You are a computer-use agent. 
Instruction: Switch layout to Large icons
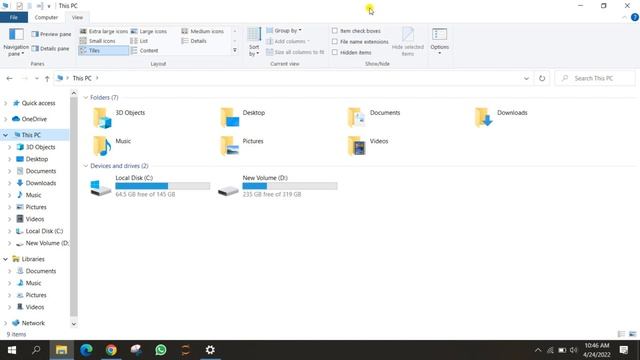(149, 31)
